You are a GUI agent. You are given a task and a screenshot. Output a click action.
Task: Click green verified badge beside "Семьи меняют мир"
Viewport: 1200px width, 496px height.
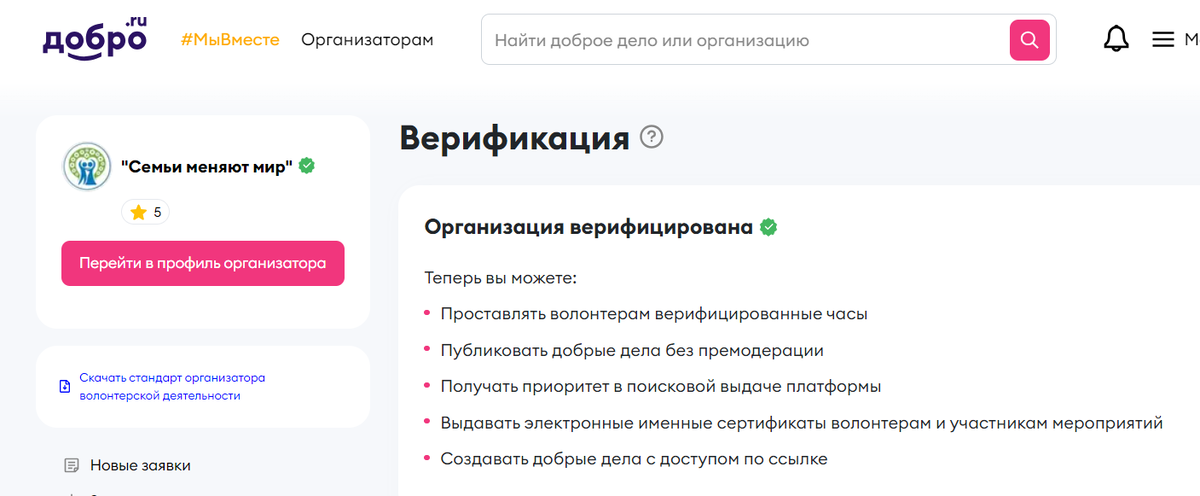[x=307, y=166]
